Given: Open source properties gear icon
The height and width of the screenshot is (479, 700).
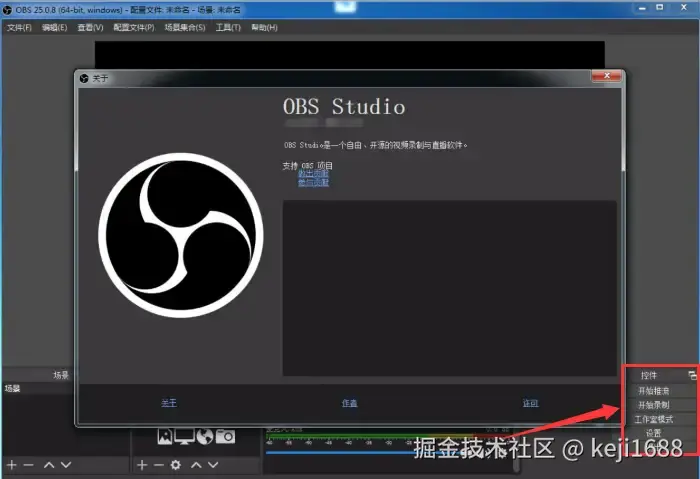Looking at the screenshot, I should tap(176, 465).
